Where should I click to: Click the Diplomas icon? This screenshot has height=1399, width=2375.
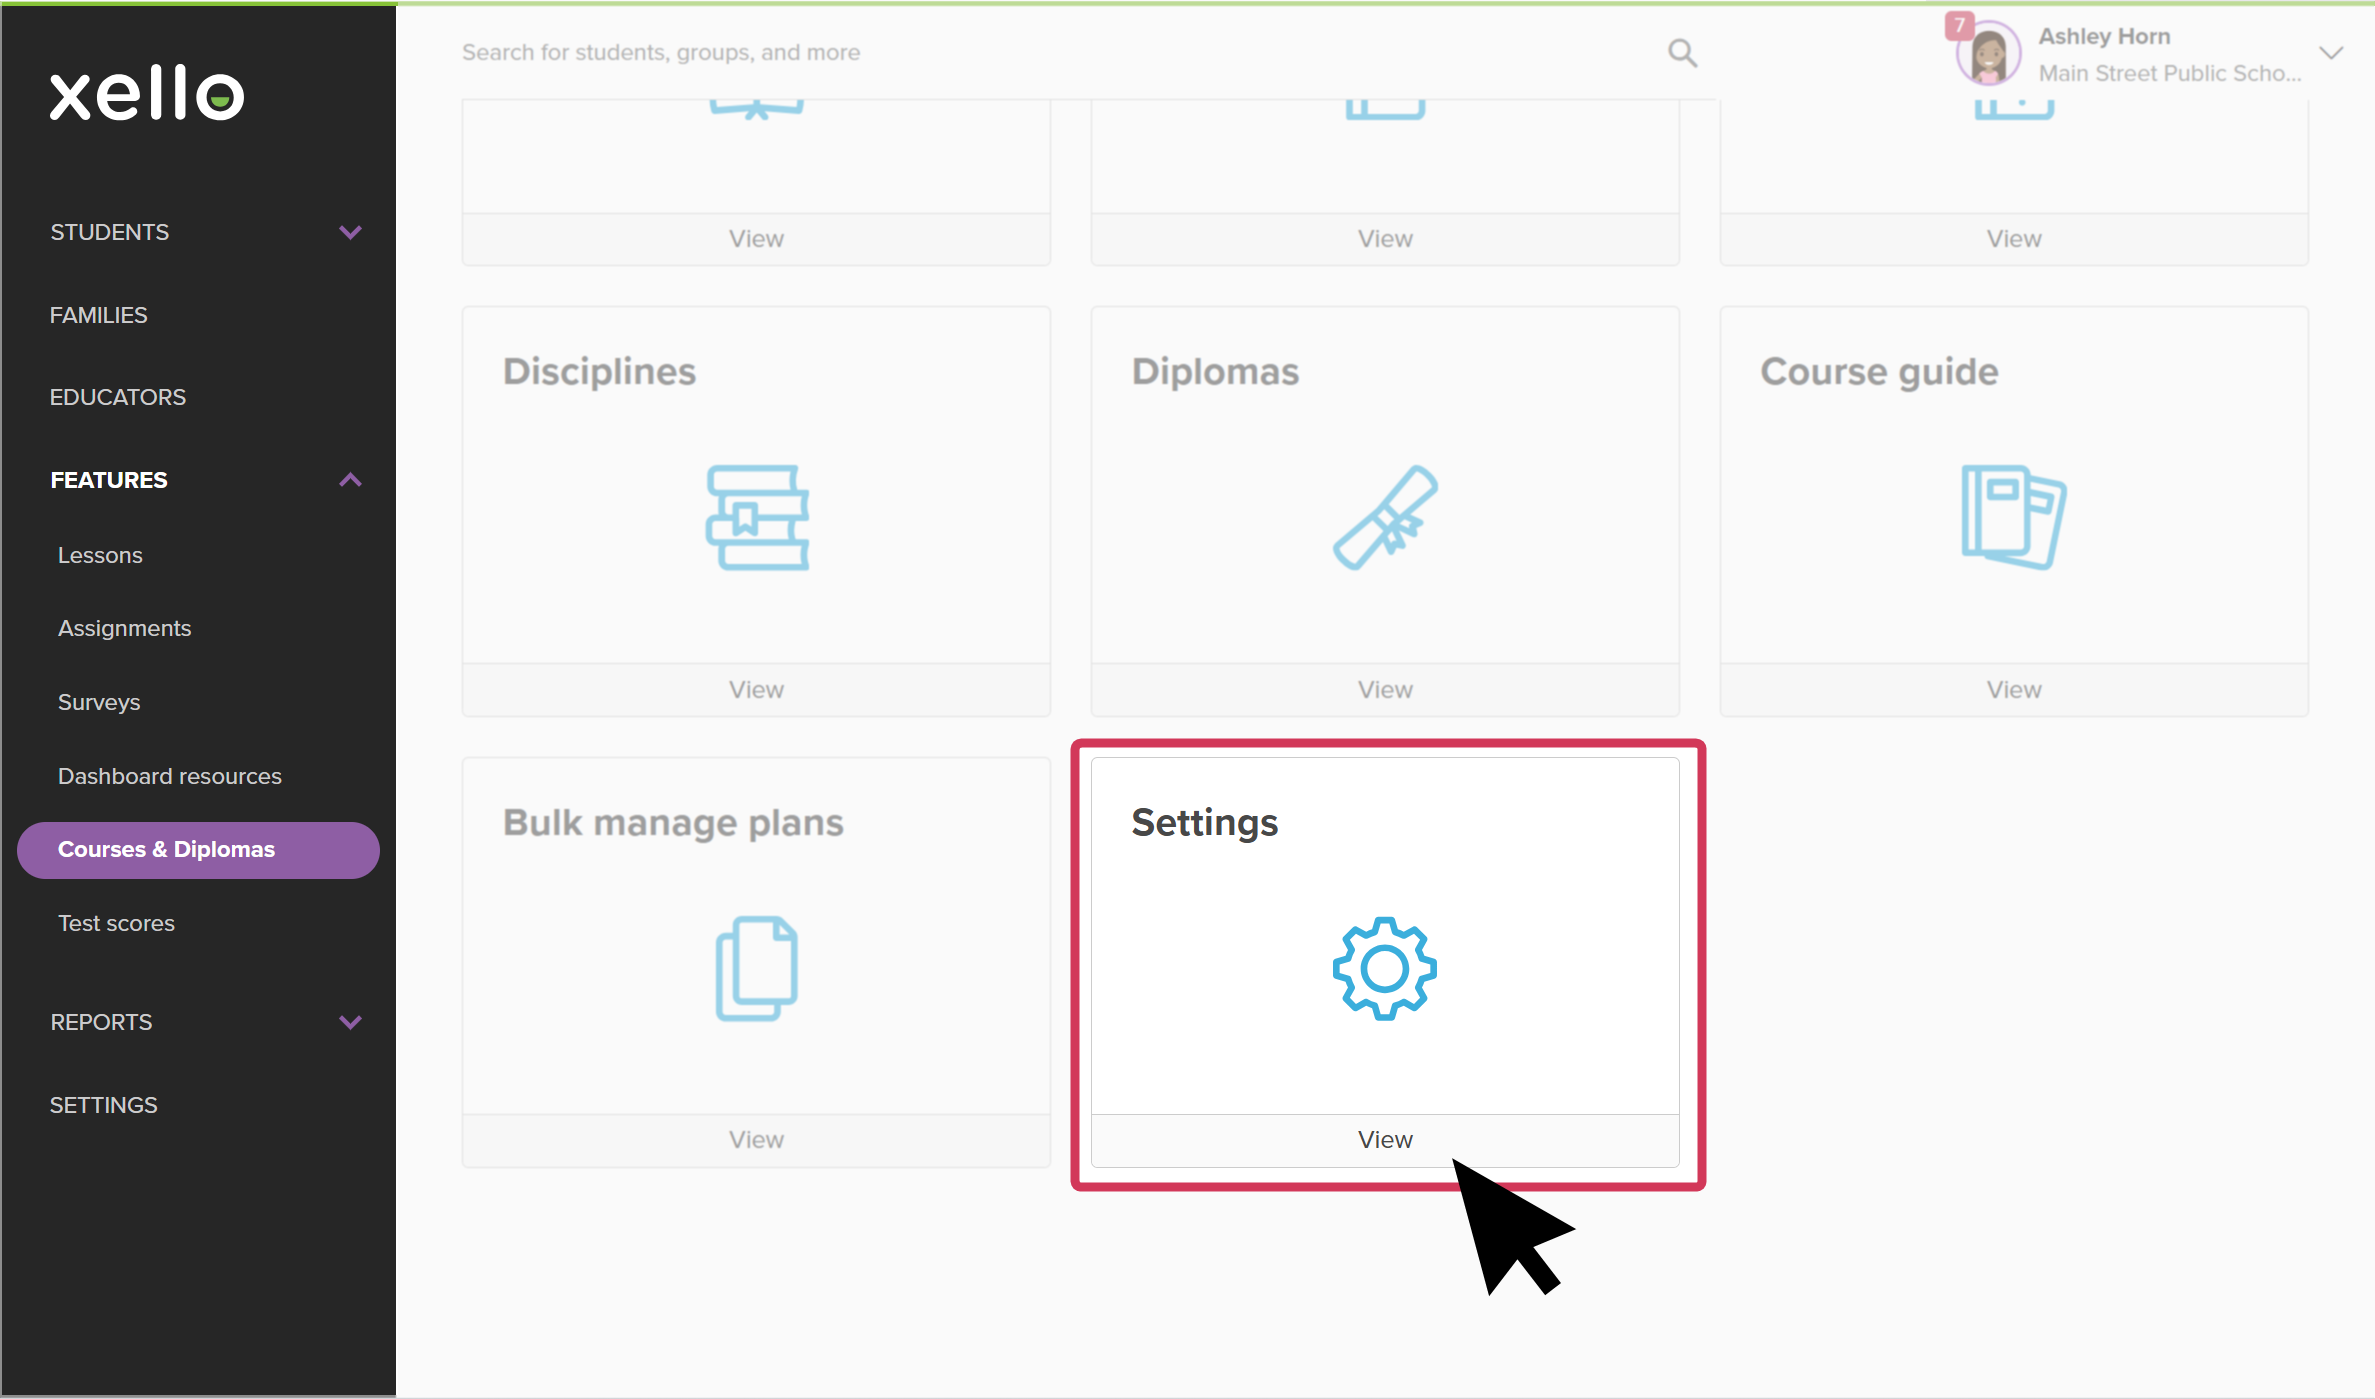point(1382,516)
